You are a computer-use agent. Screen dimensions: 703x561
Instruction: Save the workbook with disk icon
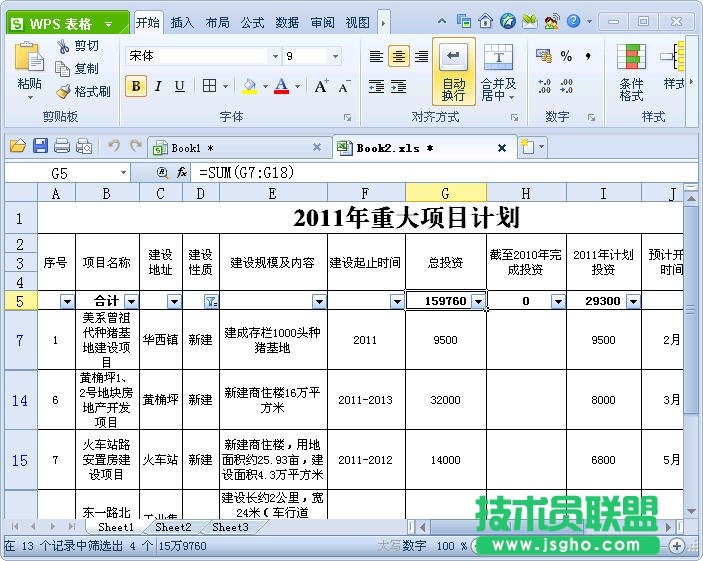pos(40,147)
